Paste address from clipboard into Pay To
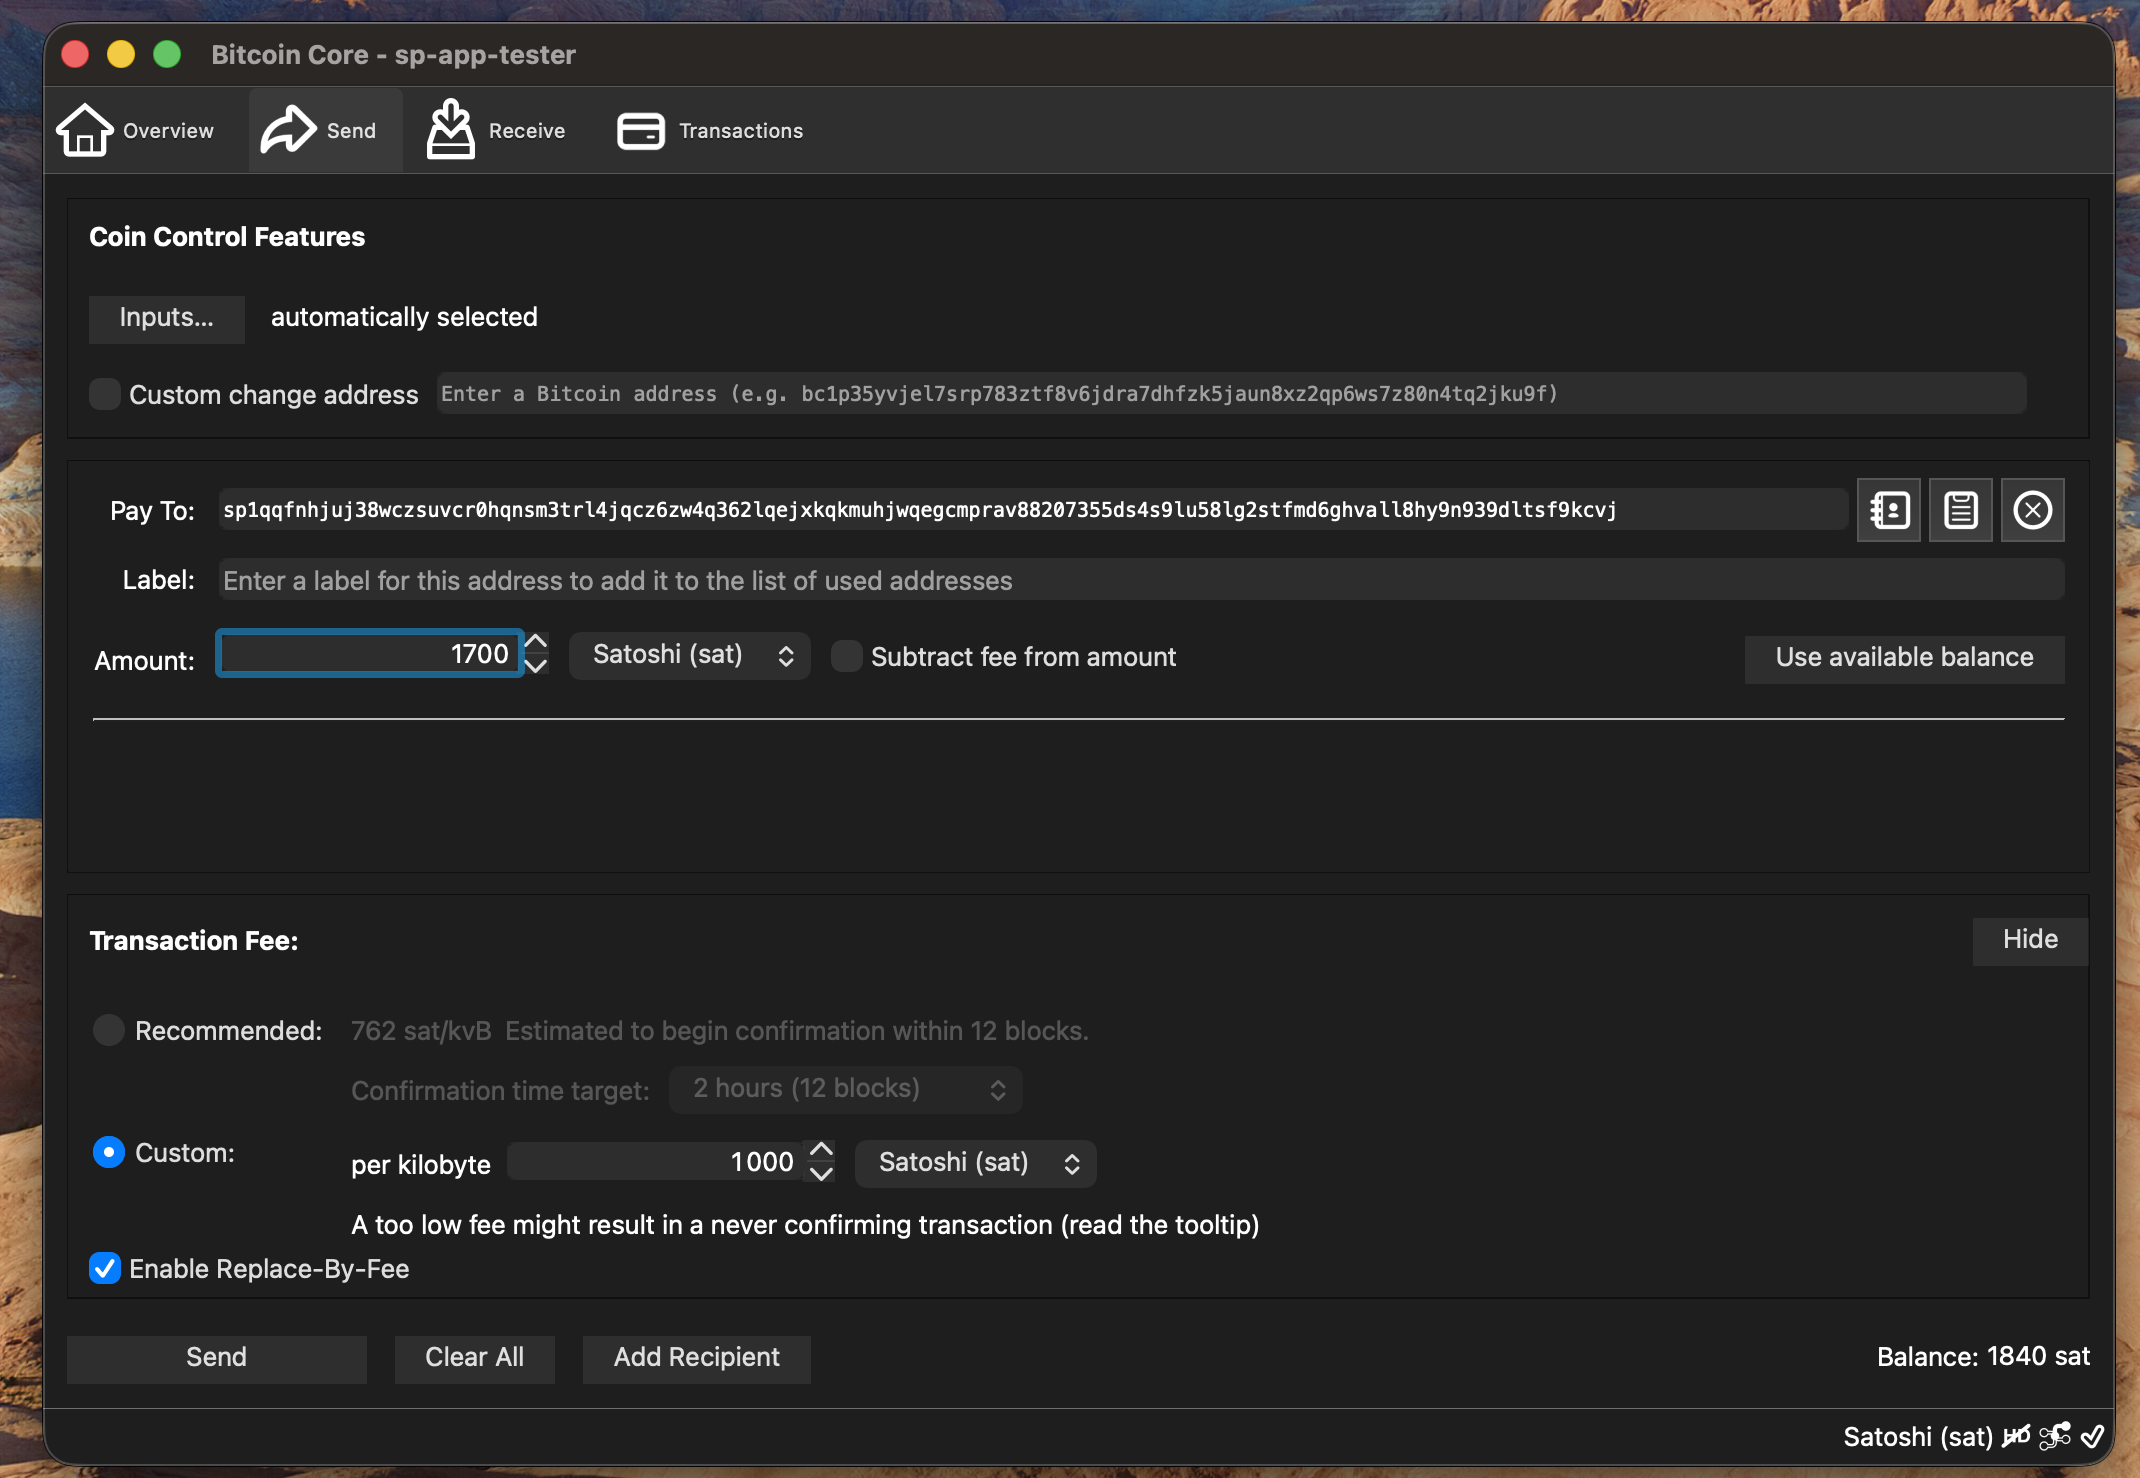Screen dimensions: 2140x1478 [1960, 510]
